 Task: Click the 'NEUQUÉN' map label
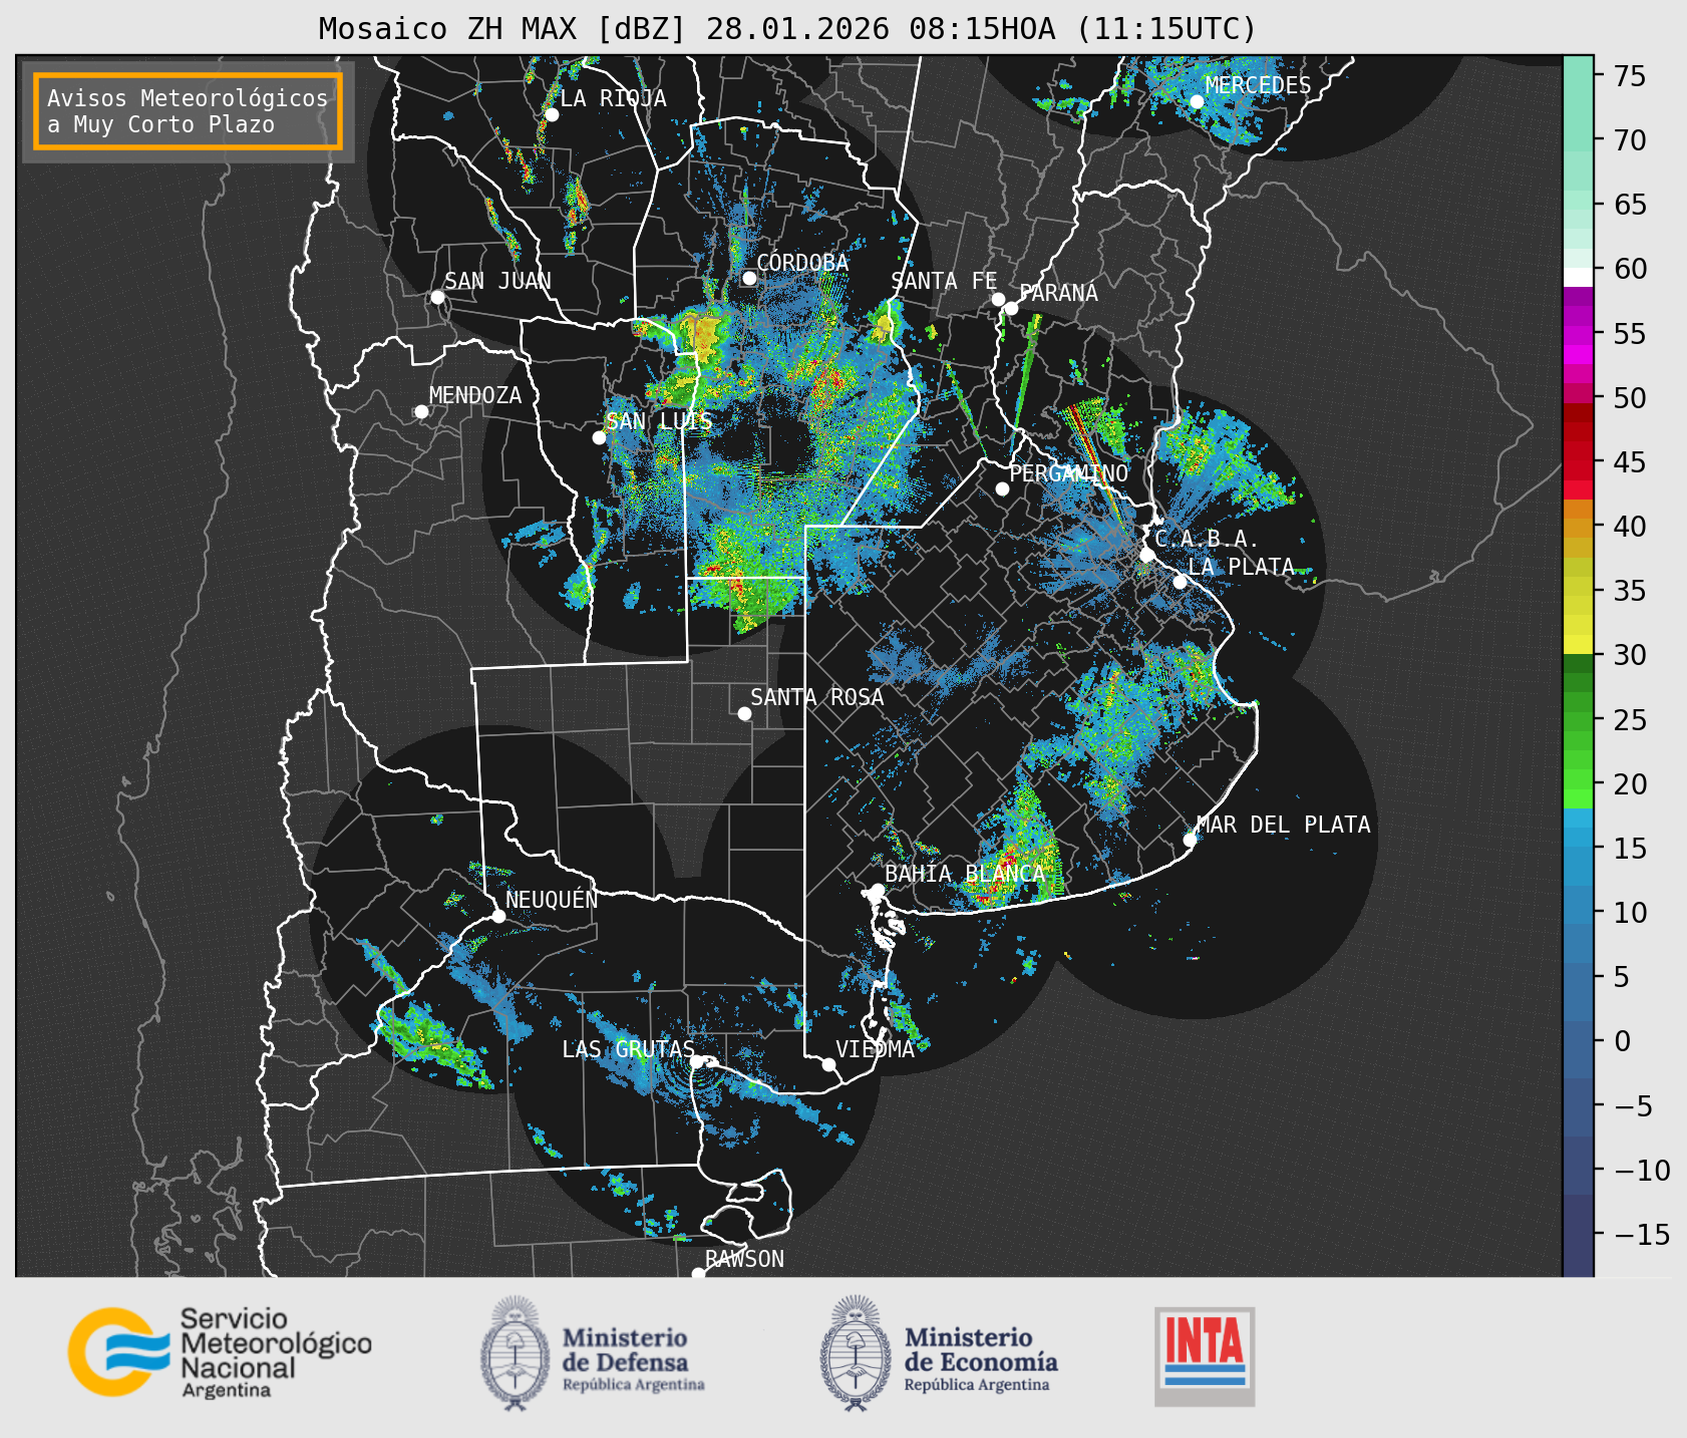pos(551,899)
